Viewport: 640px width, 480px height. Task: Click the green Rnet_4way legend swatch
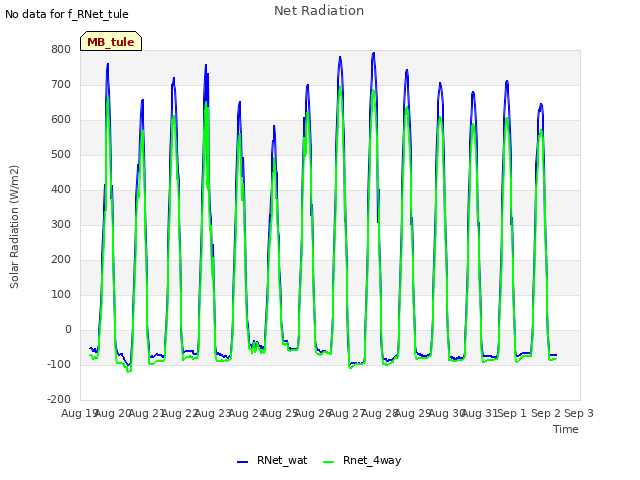329,462
